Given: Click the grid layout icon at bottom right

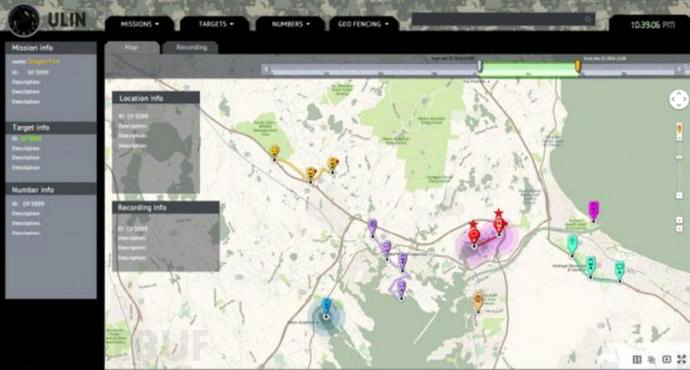Looking at the screenshot, I should click(x=637, y=359).
